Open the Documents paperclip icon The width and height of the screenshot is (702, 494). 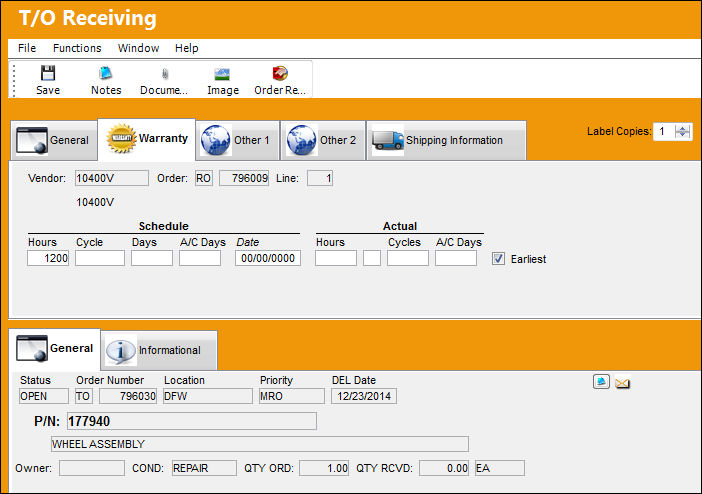click(165, 74)
